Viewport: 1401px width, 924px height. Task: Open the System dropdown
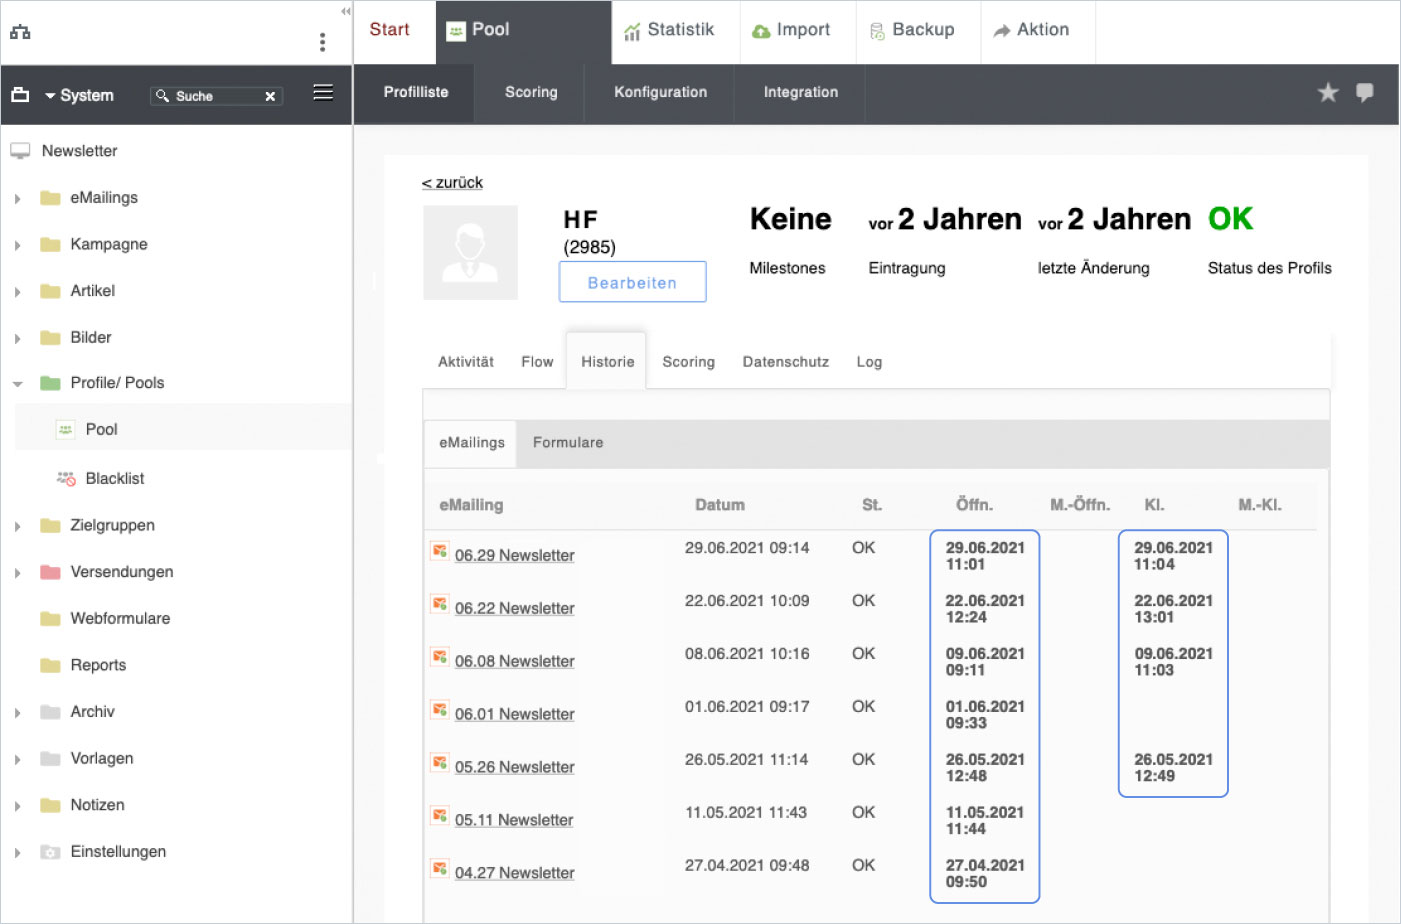(78, 96)
